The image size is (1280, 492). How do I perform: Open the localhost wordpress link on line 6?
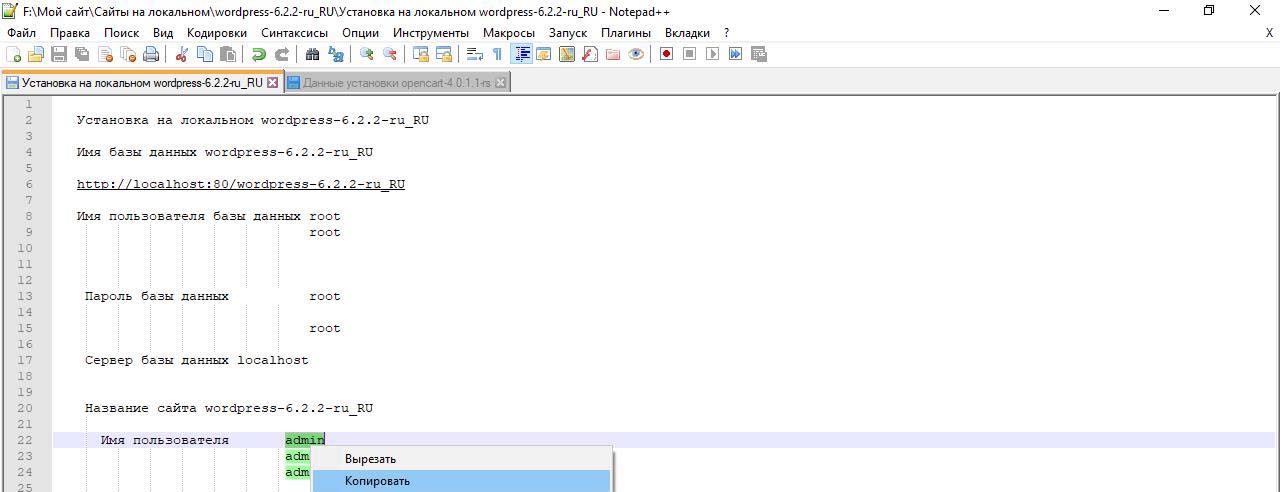(240, 184)
